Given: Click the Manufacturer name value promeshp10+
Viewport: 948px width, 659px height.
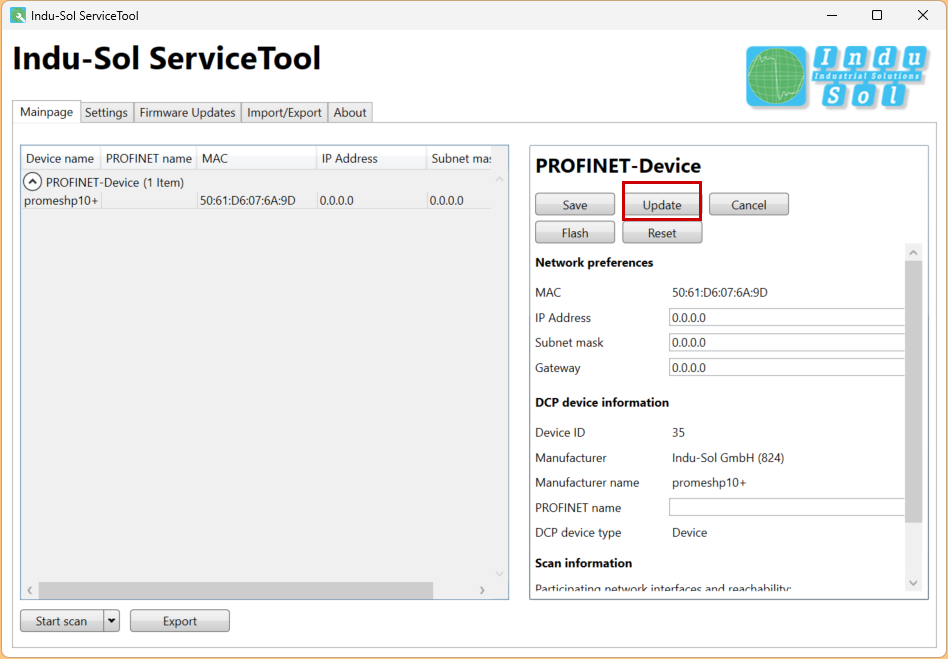Looking at the screenshot, I should [x=709, y=482].
